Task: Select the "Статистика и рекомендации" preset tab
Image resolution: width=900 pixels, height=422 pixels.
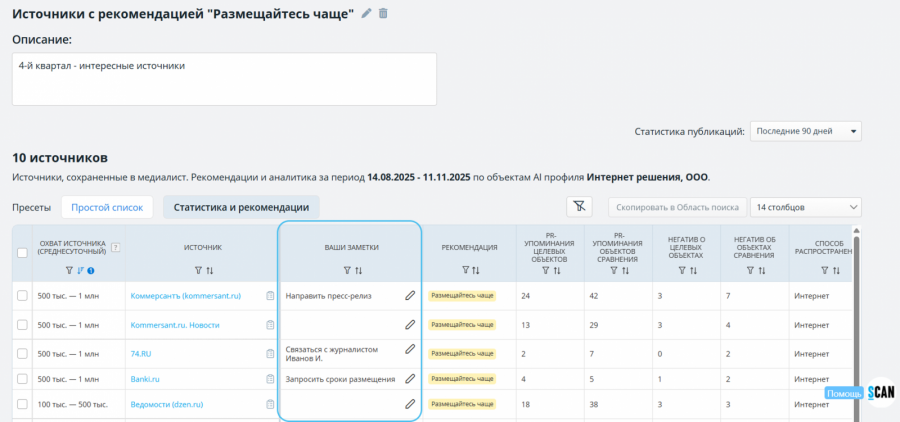Action: click(x=240, y=207)
